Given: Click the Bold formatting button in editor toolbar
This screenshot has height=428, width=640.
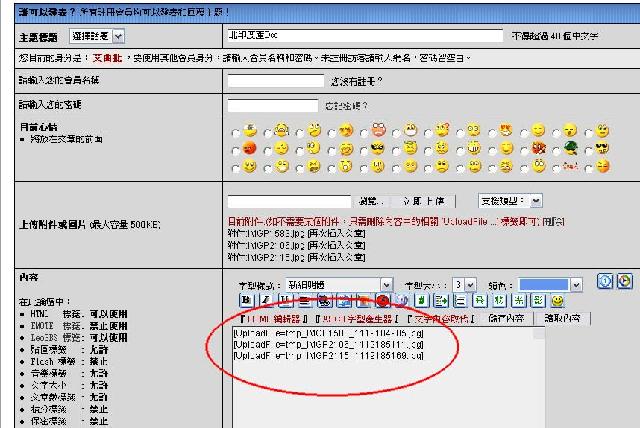Looking at the screenshot, I should 246,300.
